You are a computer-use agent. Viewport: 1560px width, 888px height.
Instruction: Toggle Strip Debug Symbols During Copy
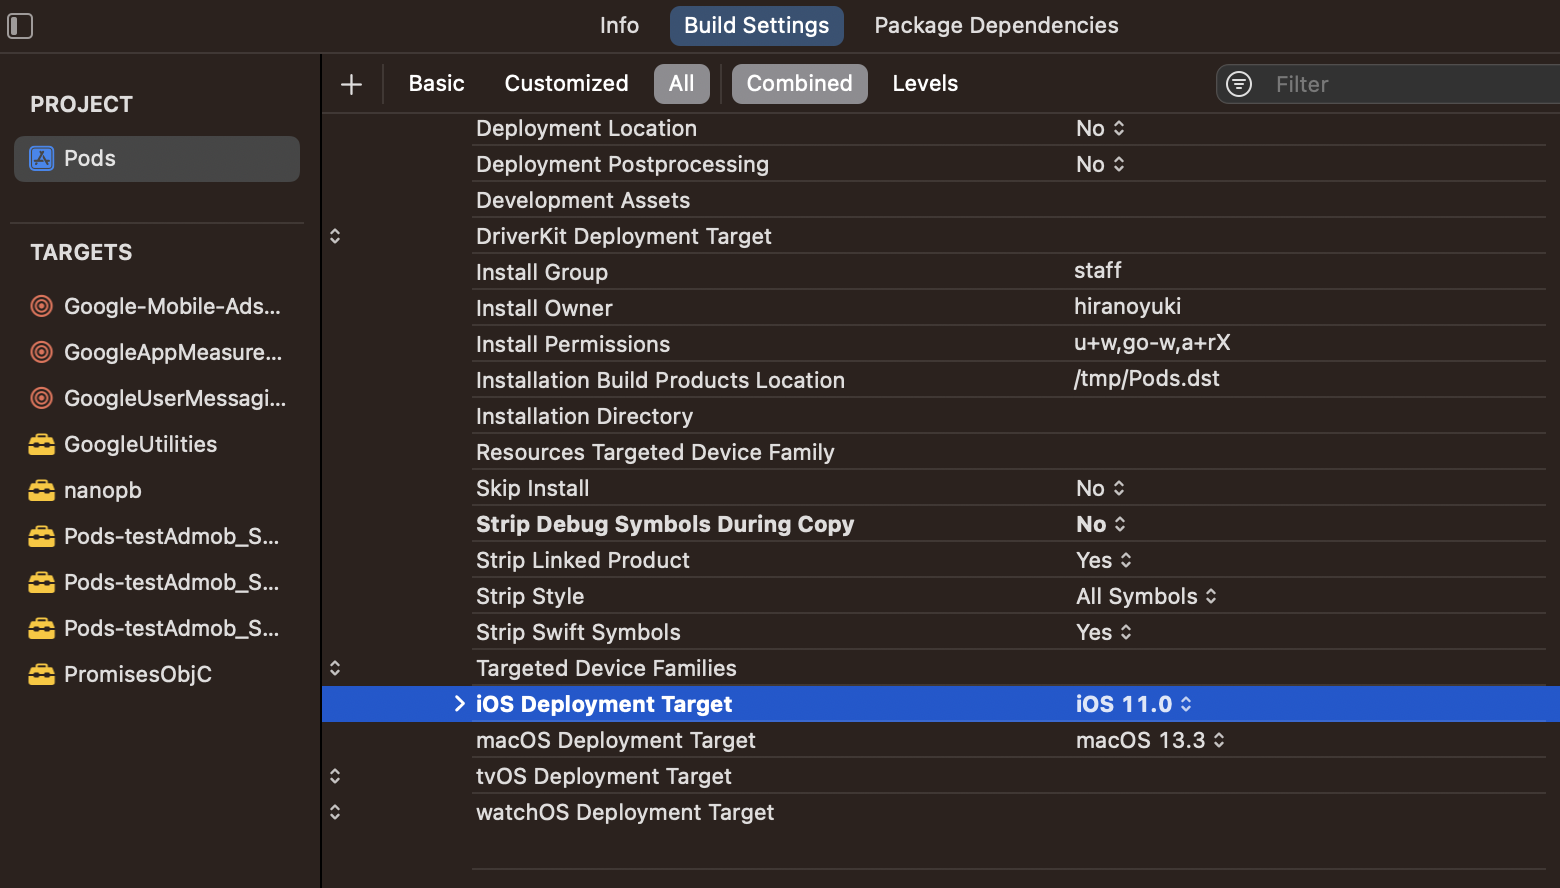[x=1100, y=523]
